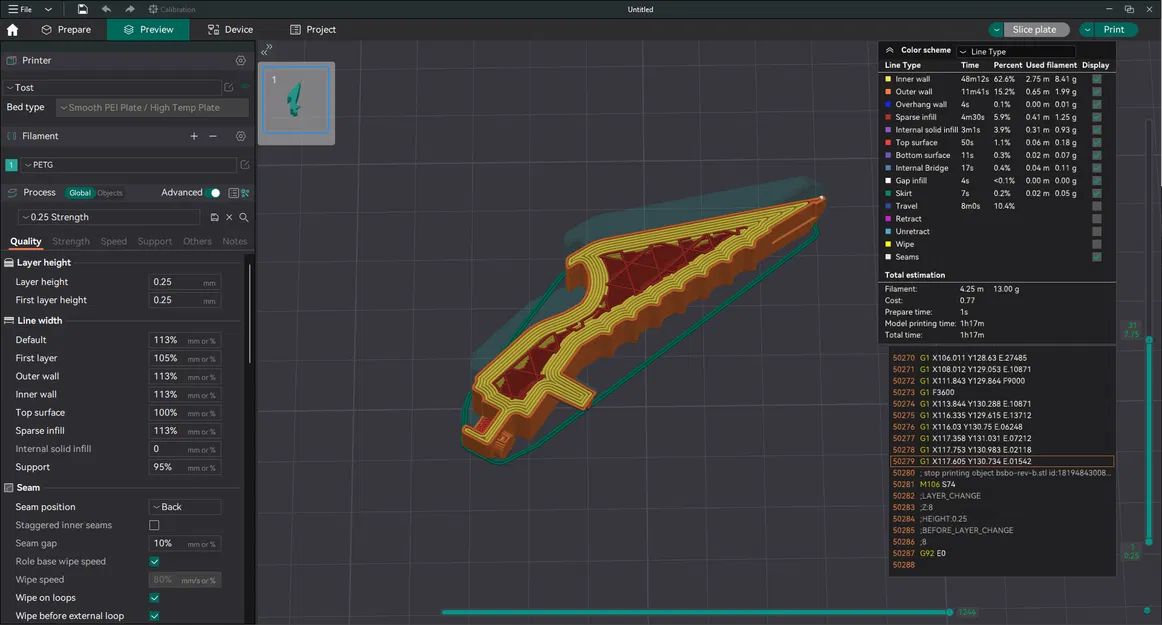This screenshot has height=625, width=1162.
Task: Open the Notes settings tab
Action: tap(234, 242)
